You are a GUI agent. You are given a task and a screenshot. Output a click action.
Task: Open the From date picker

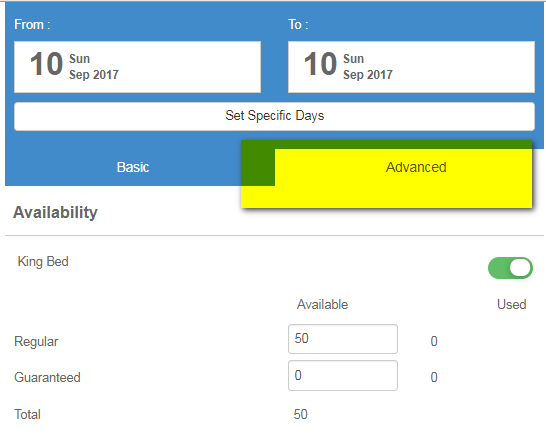pos(137,67)
